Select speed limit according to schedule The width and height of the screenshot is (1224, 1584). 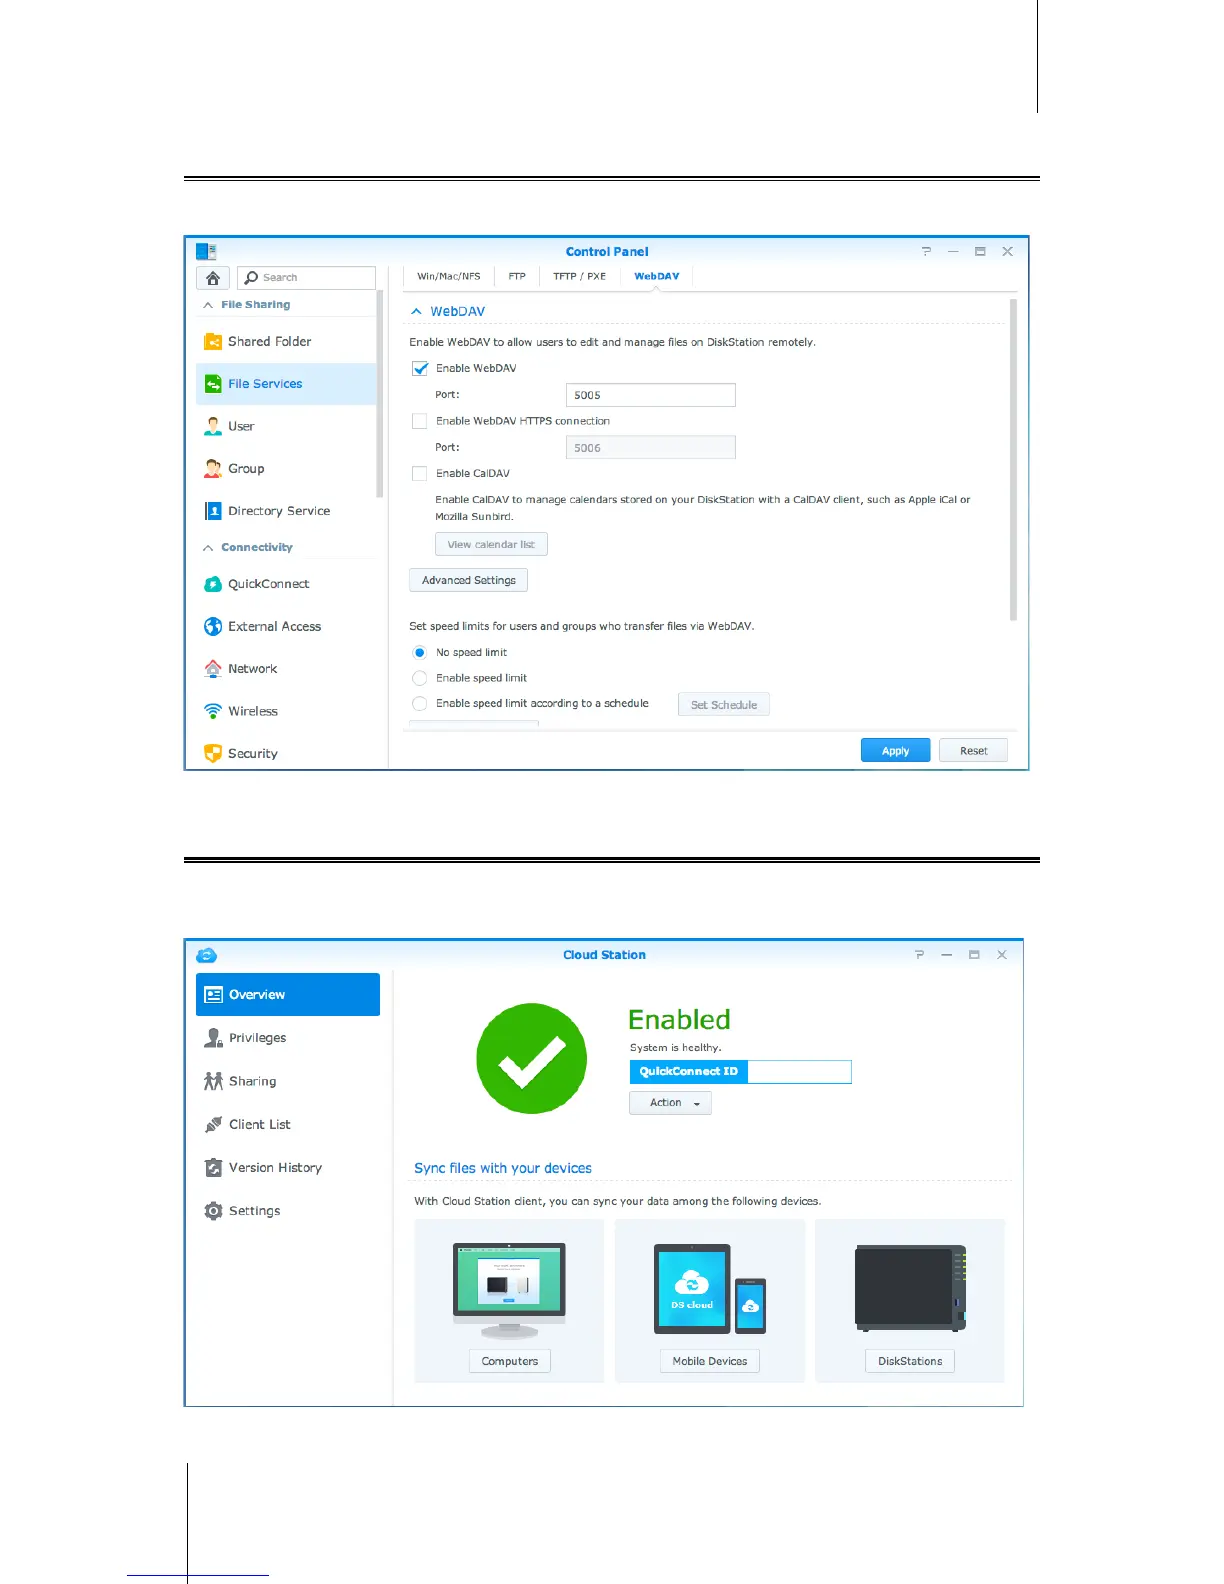point(420,704)
